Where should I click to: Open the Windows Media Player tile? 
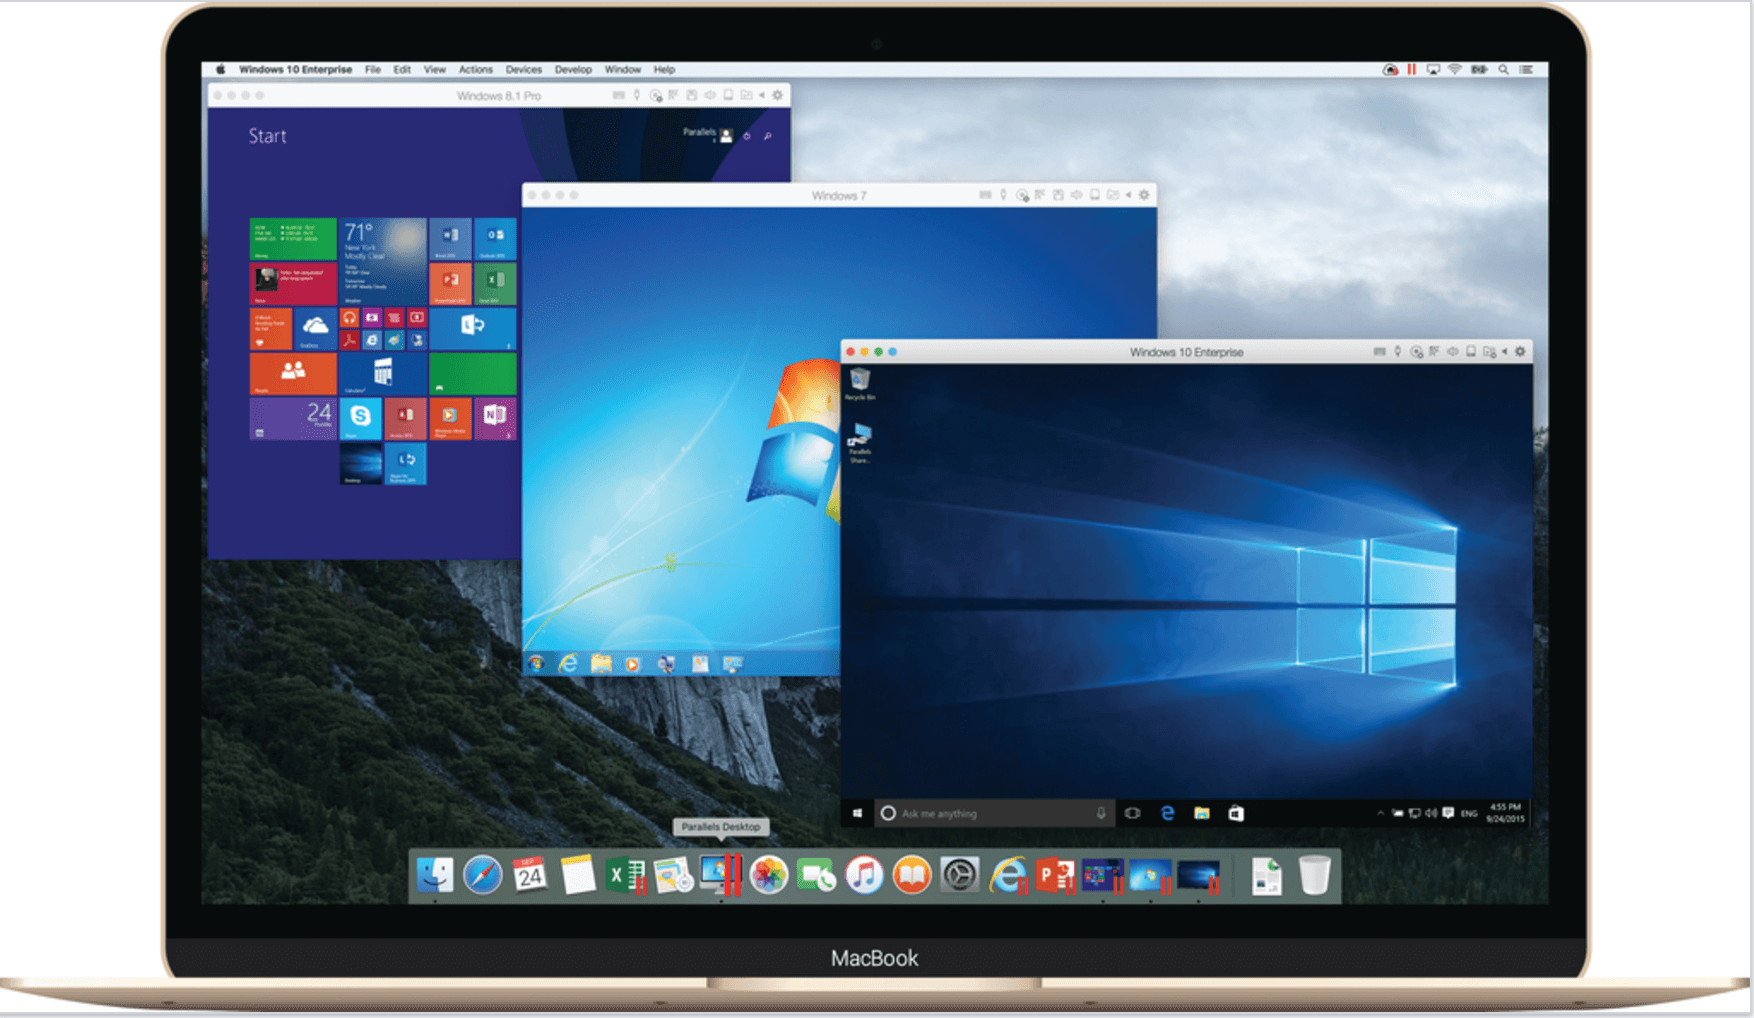tap(450, 418)
